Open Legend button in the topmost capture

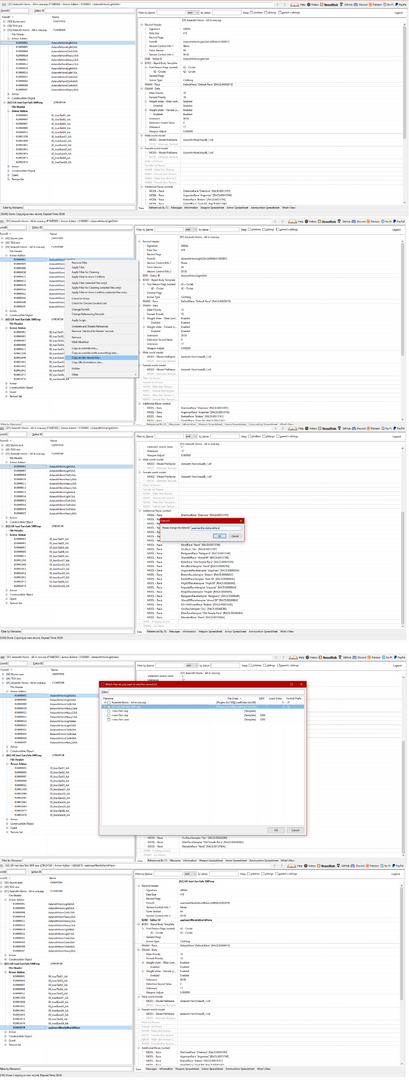pos(399,12)
